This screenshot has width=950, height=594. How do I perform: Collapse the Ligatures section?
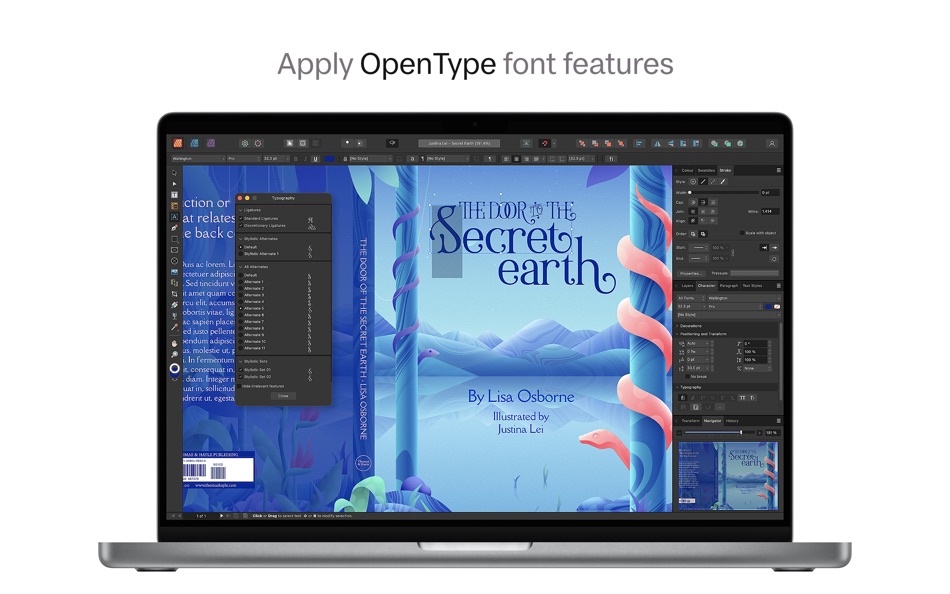tap(241, 210)
